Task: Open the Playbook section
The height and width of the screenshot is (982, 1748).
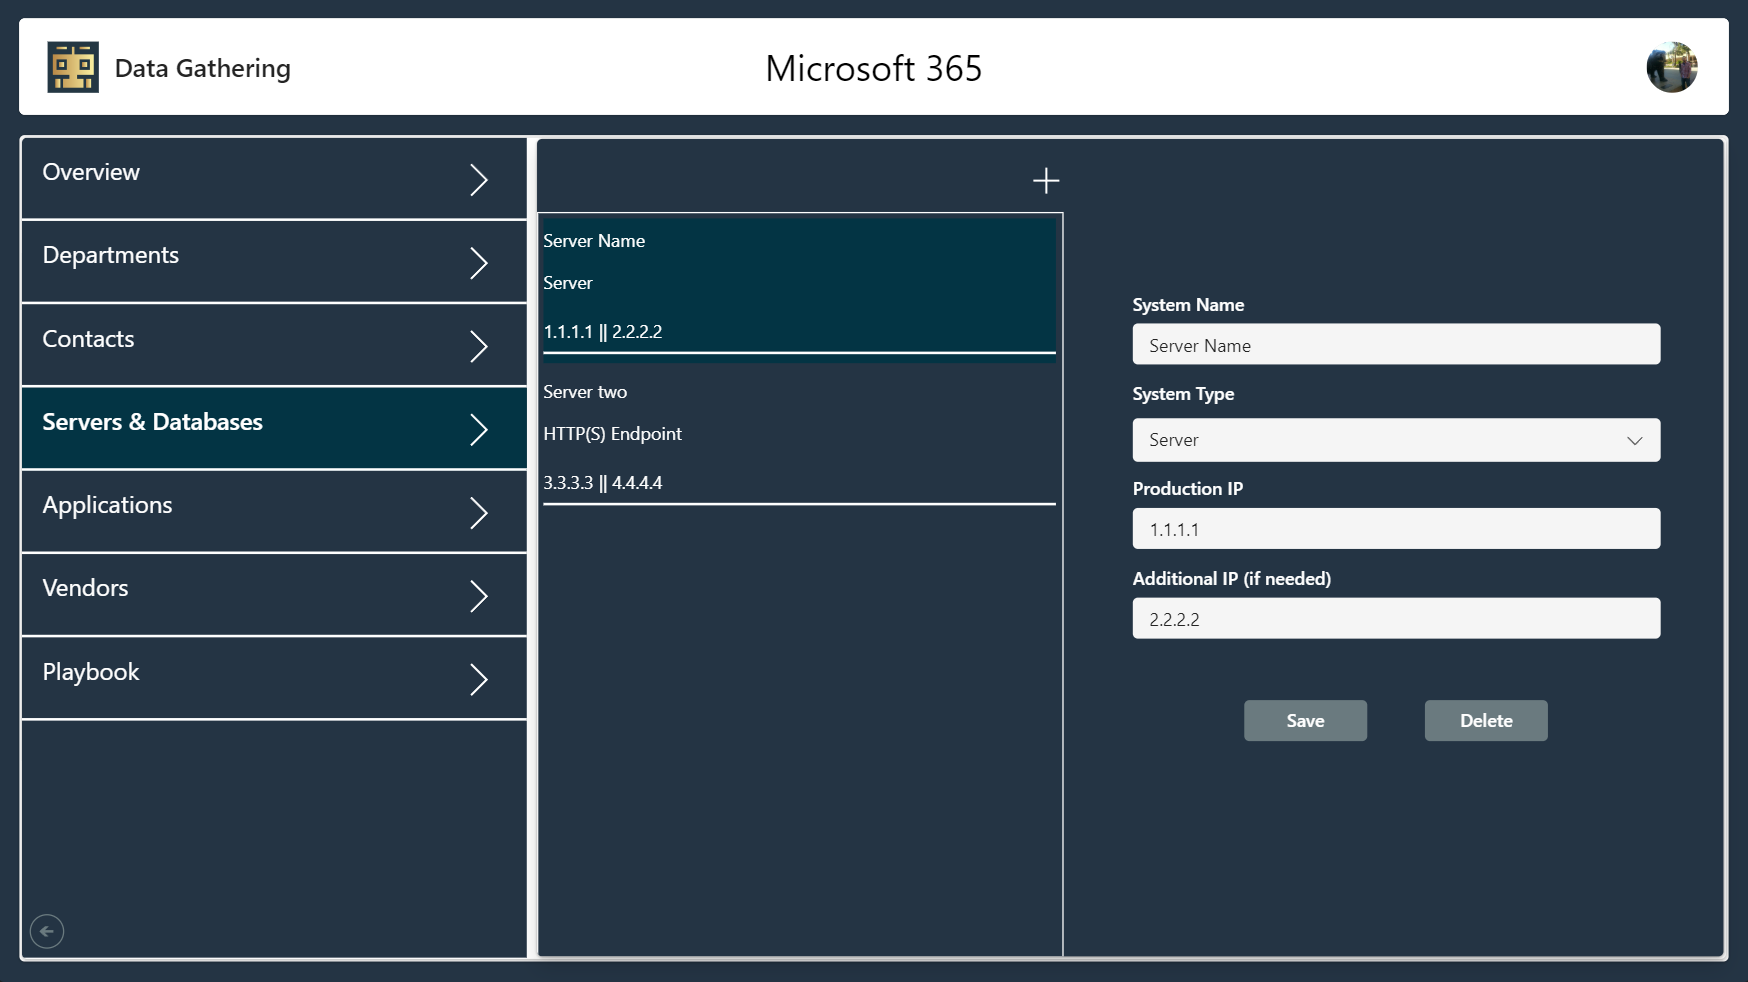Action: (x=274, y=678)
